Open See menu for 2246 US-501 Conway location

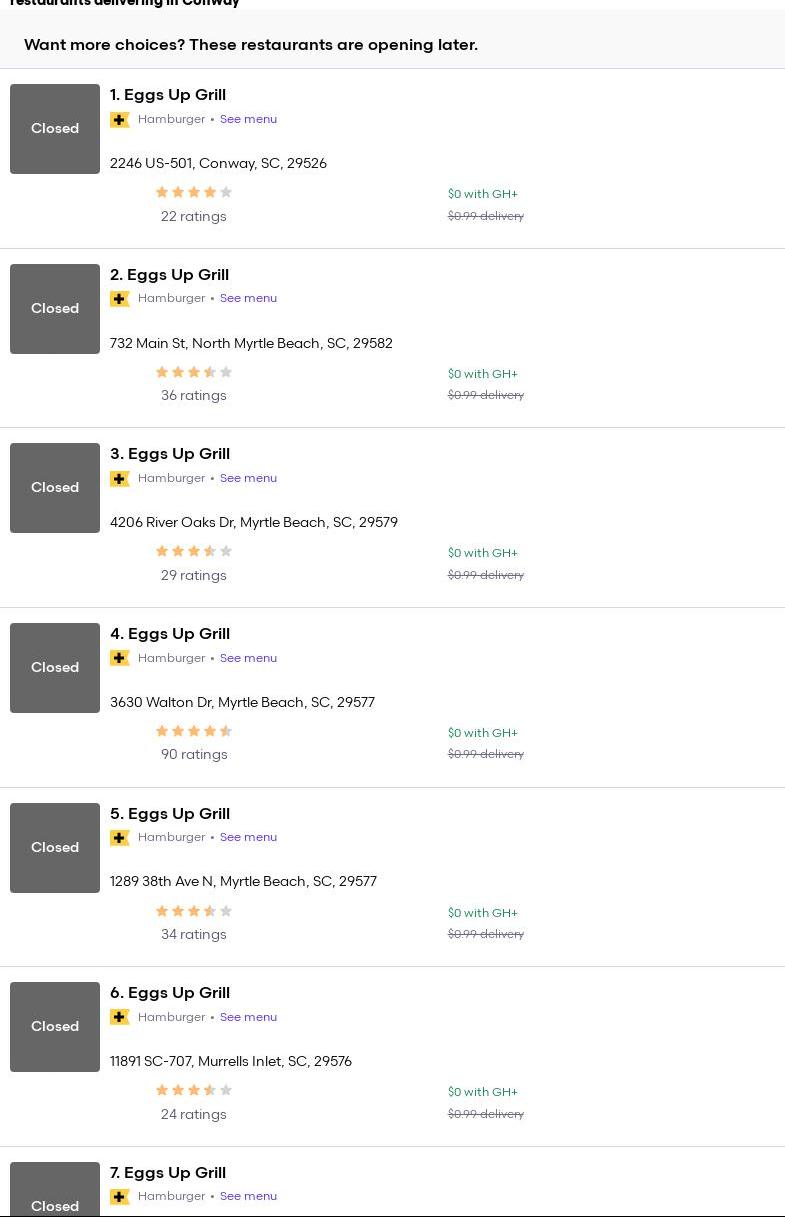(x=248, y=119)
